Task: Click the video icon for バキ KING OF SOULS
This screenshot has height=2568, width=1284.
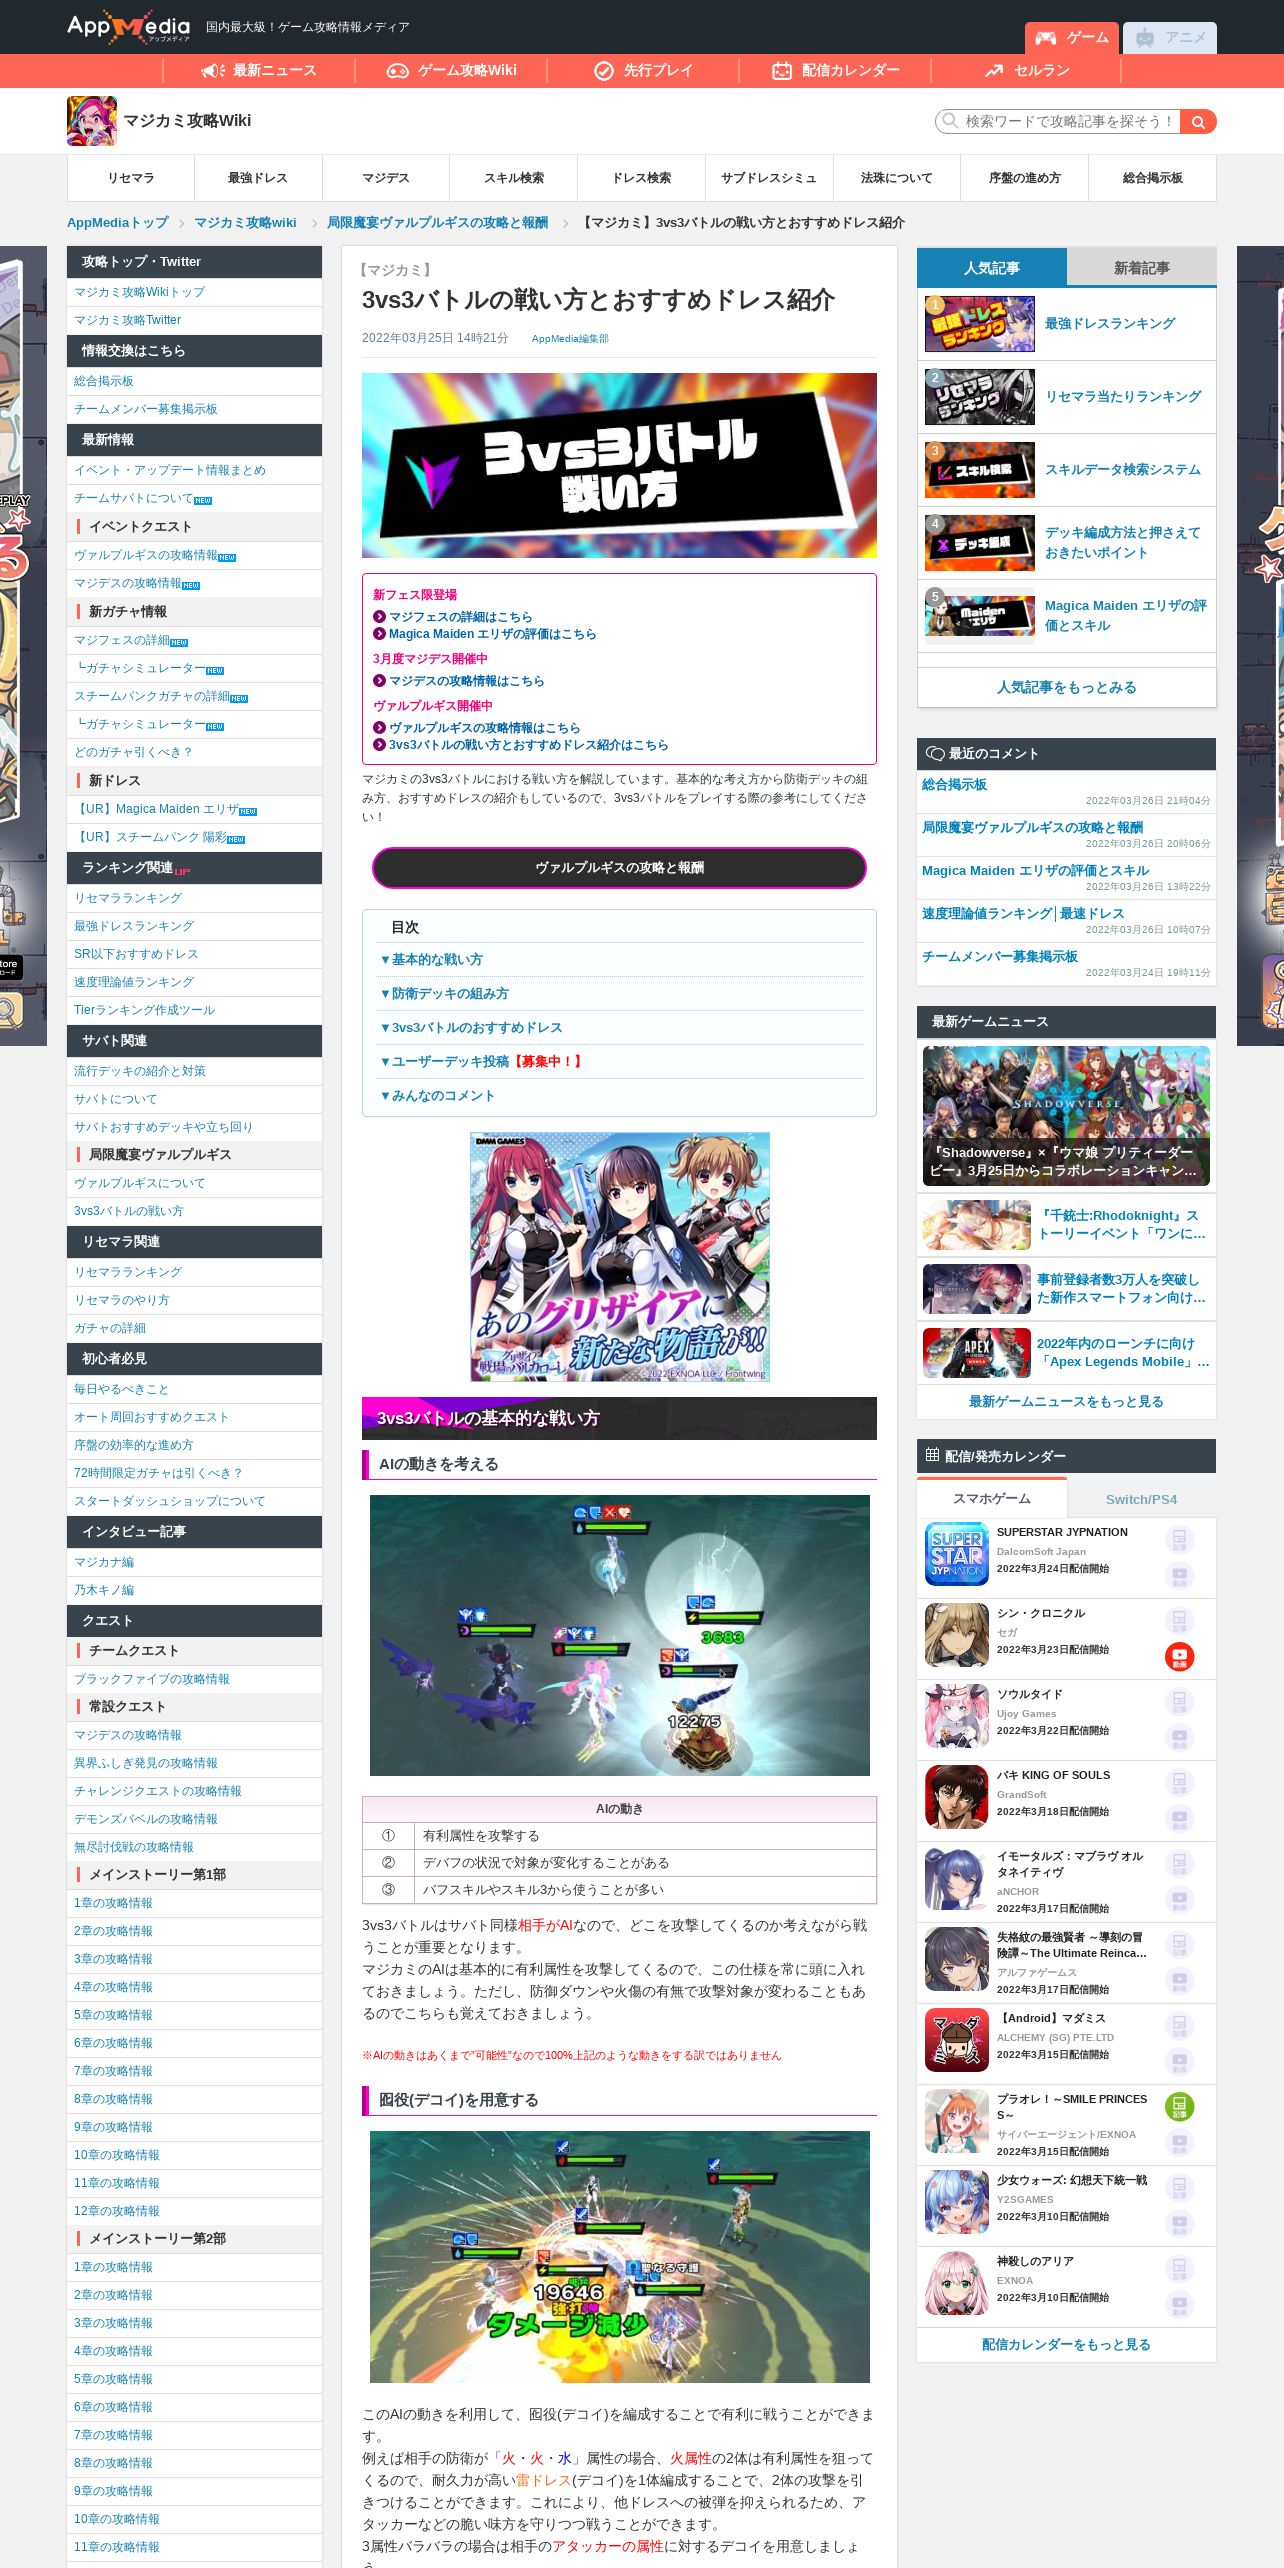Action: click(1179, 1819)
